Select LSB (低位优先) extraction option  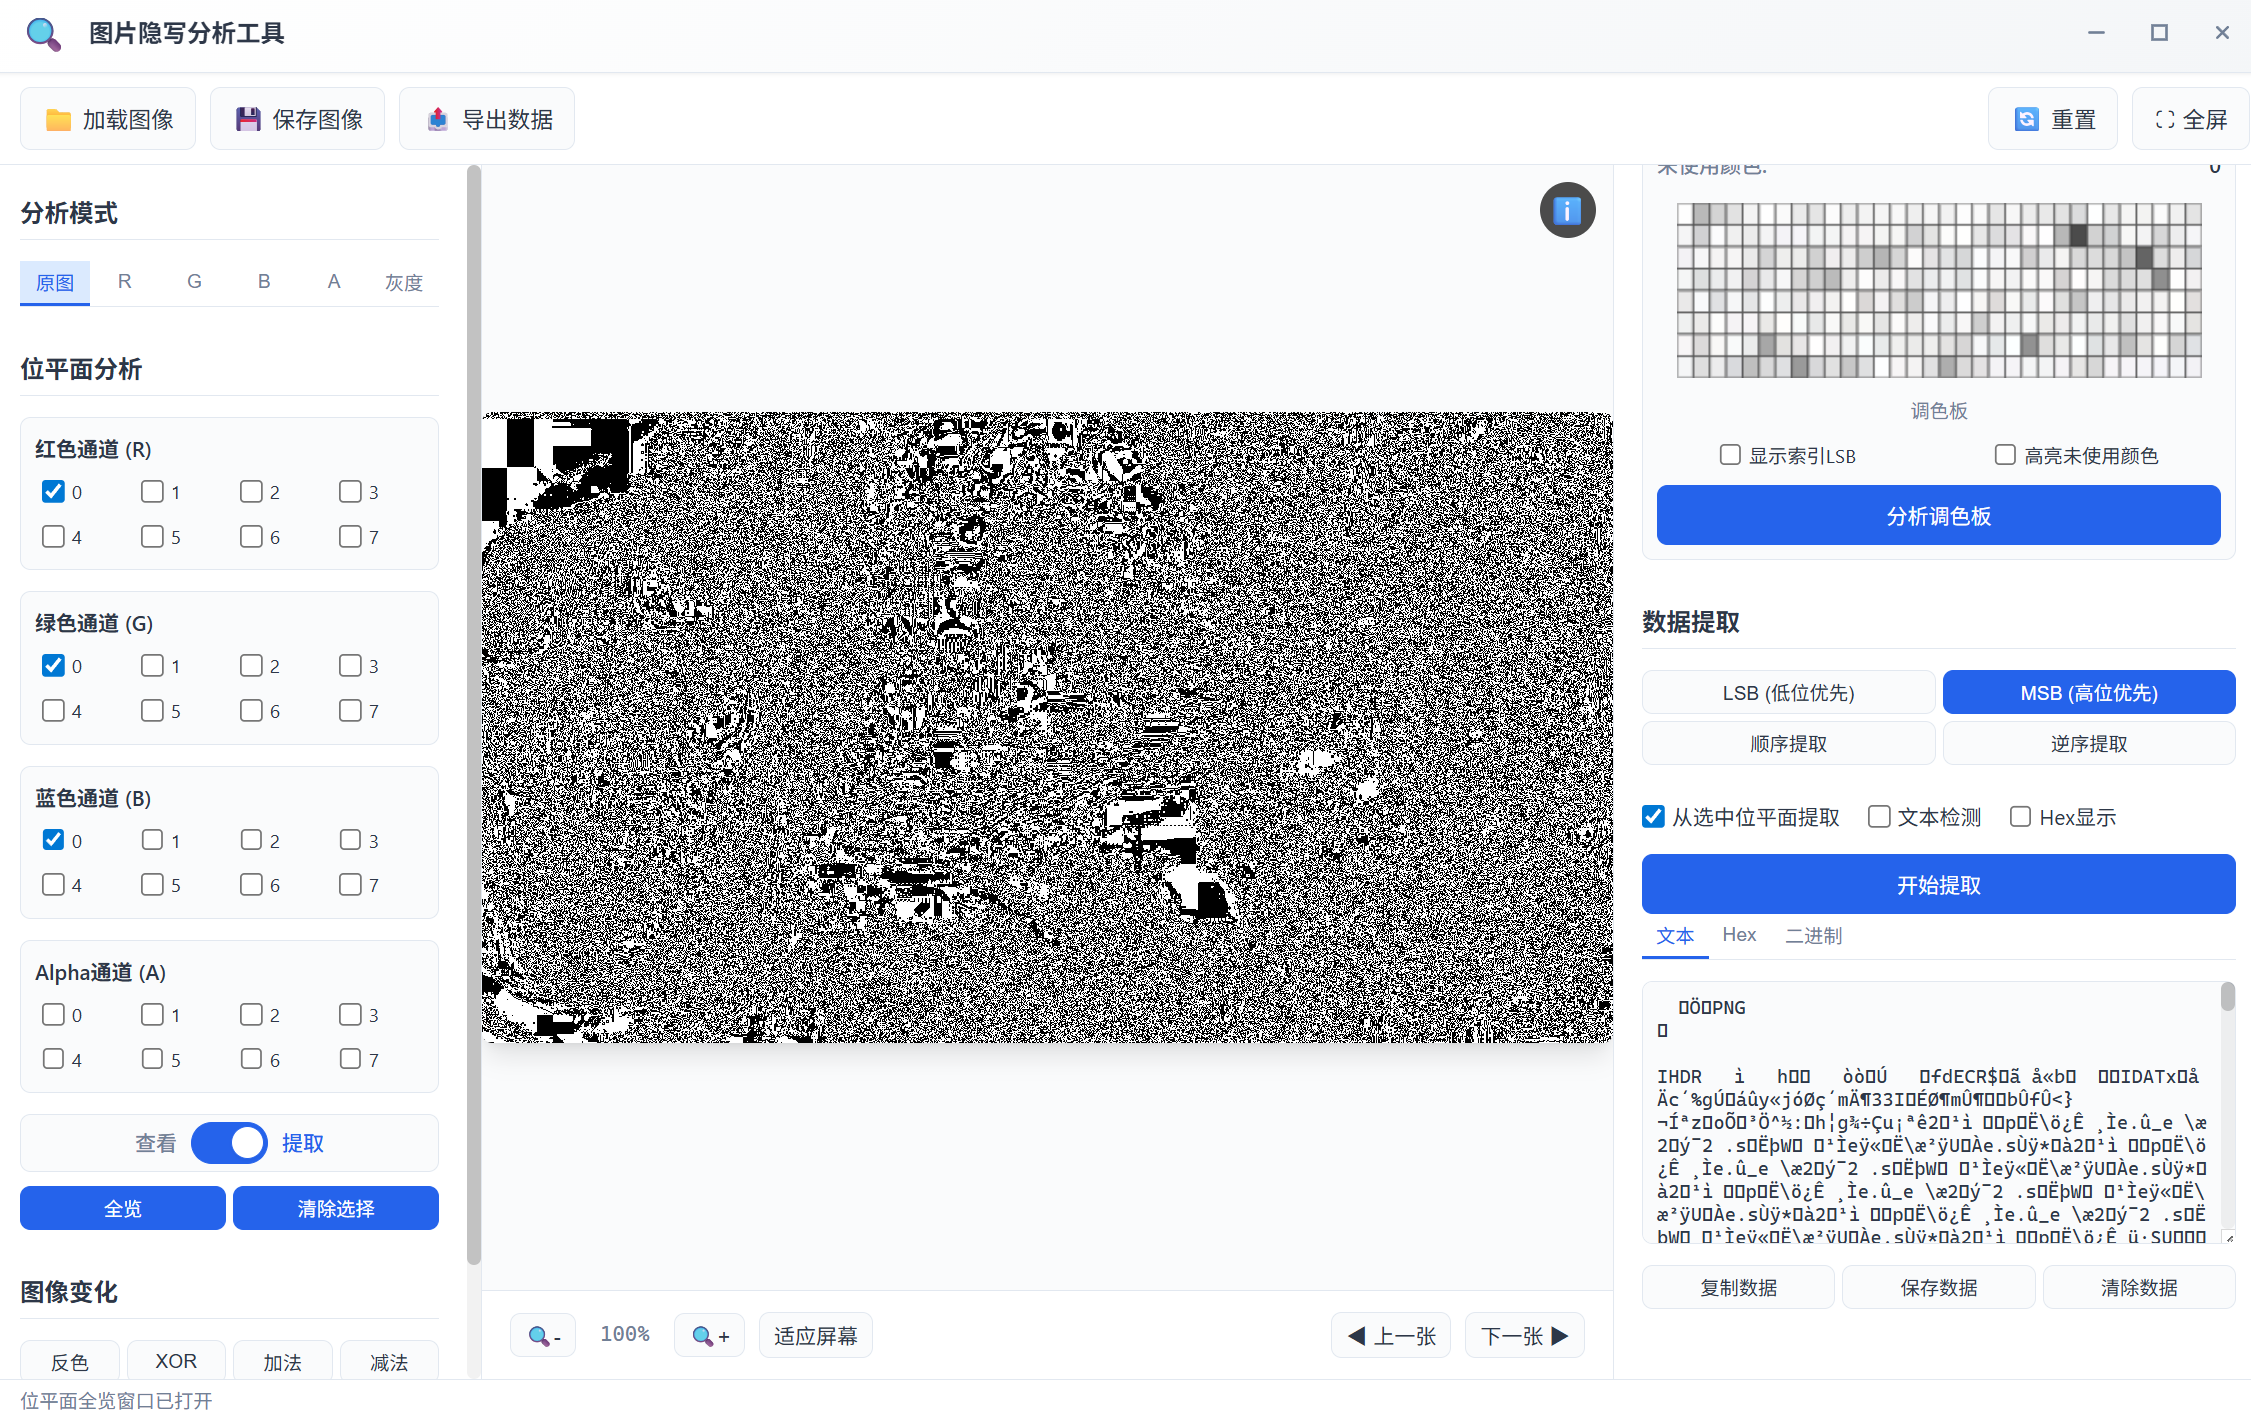(x=1788, y=693)
